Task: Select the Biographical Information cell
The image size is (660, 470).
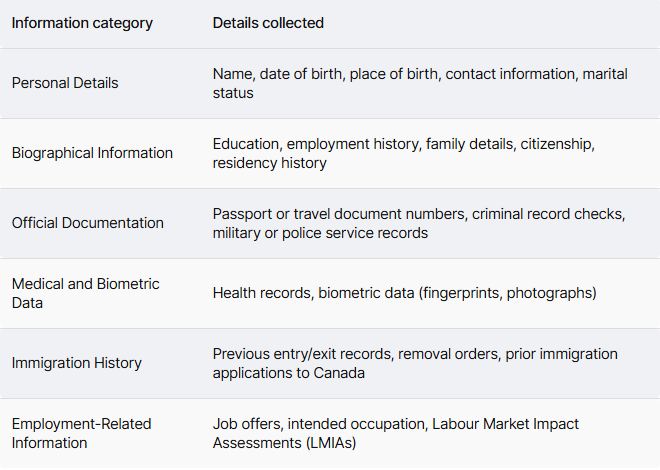Action: pos(92,153)
